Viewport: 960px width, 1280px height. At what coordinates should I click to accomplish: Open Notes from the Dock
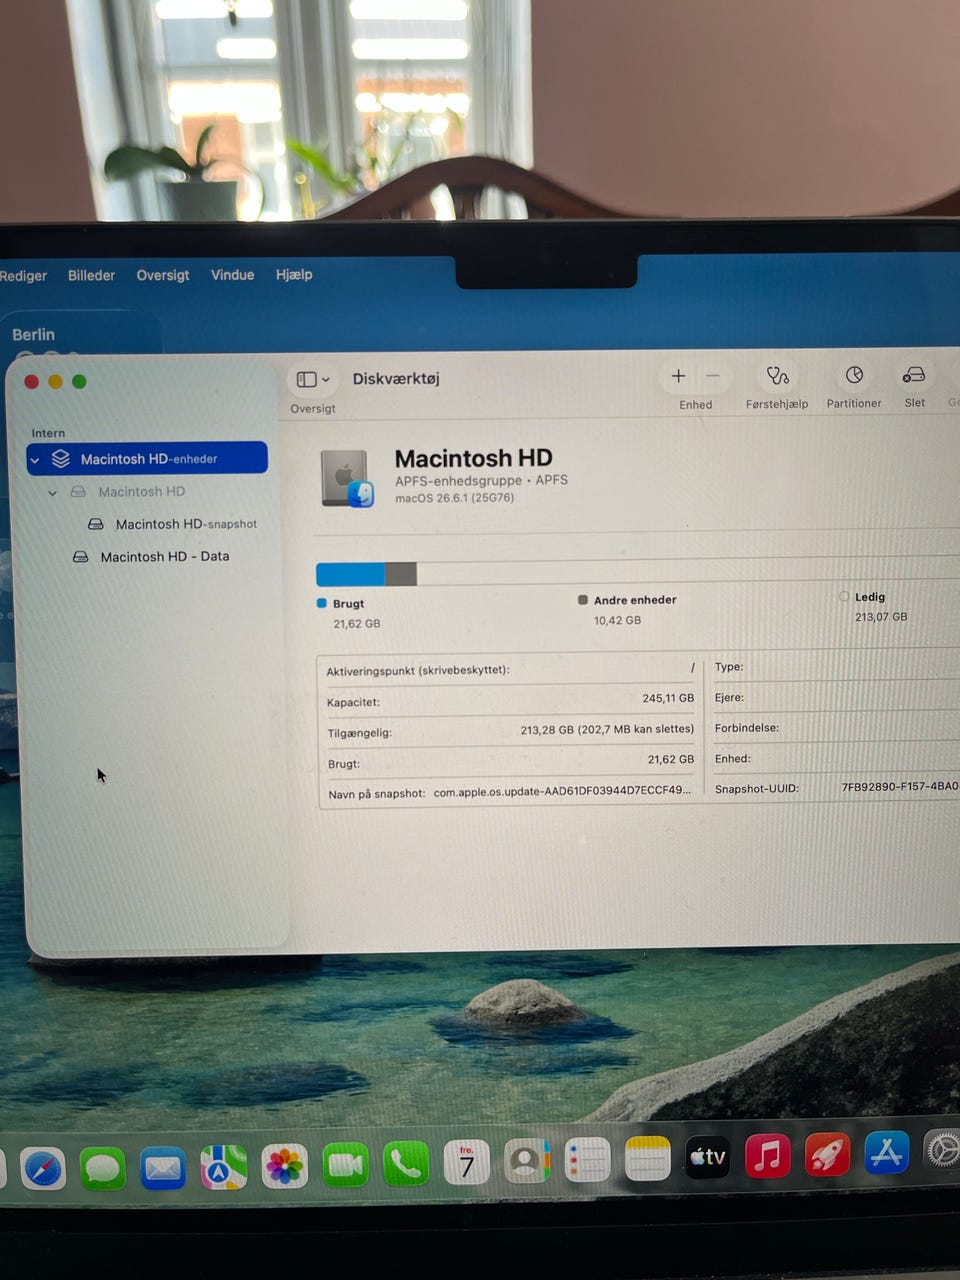pos(647,1159)
